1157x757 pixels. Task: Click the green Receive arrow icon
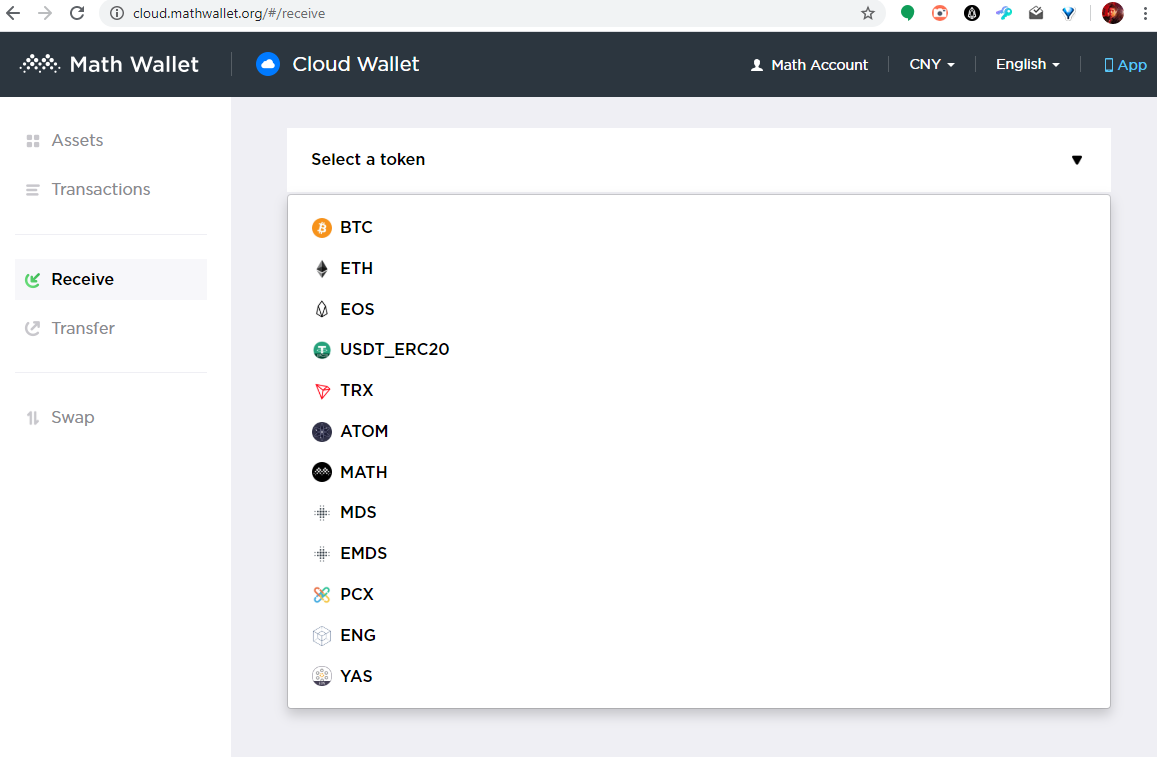click(32, 280)
